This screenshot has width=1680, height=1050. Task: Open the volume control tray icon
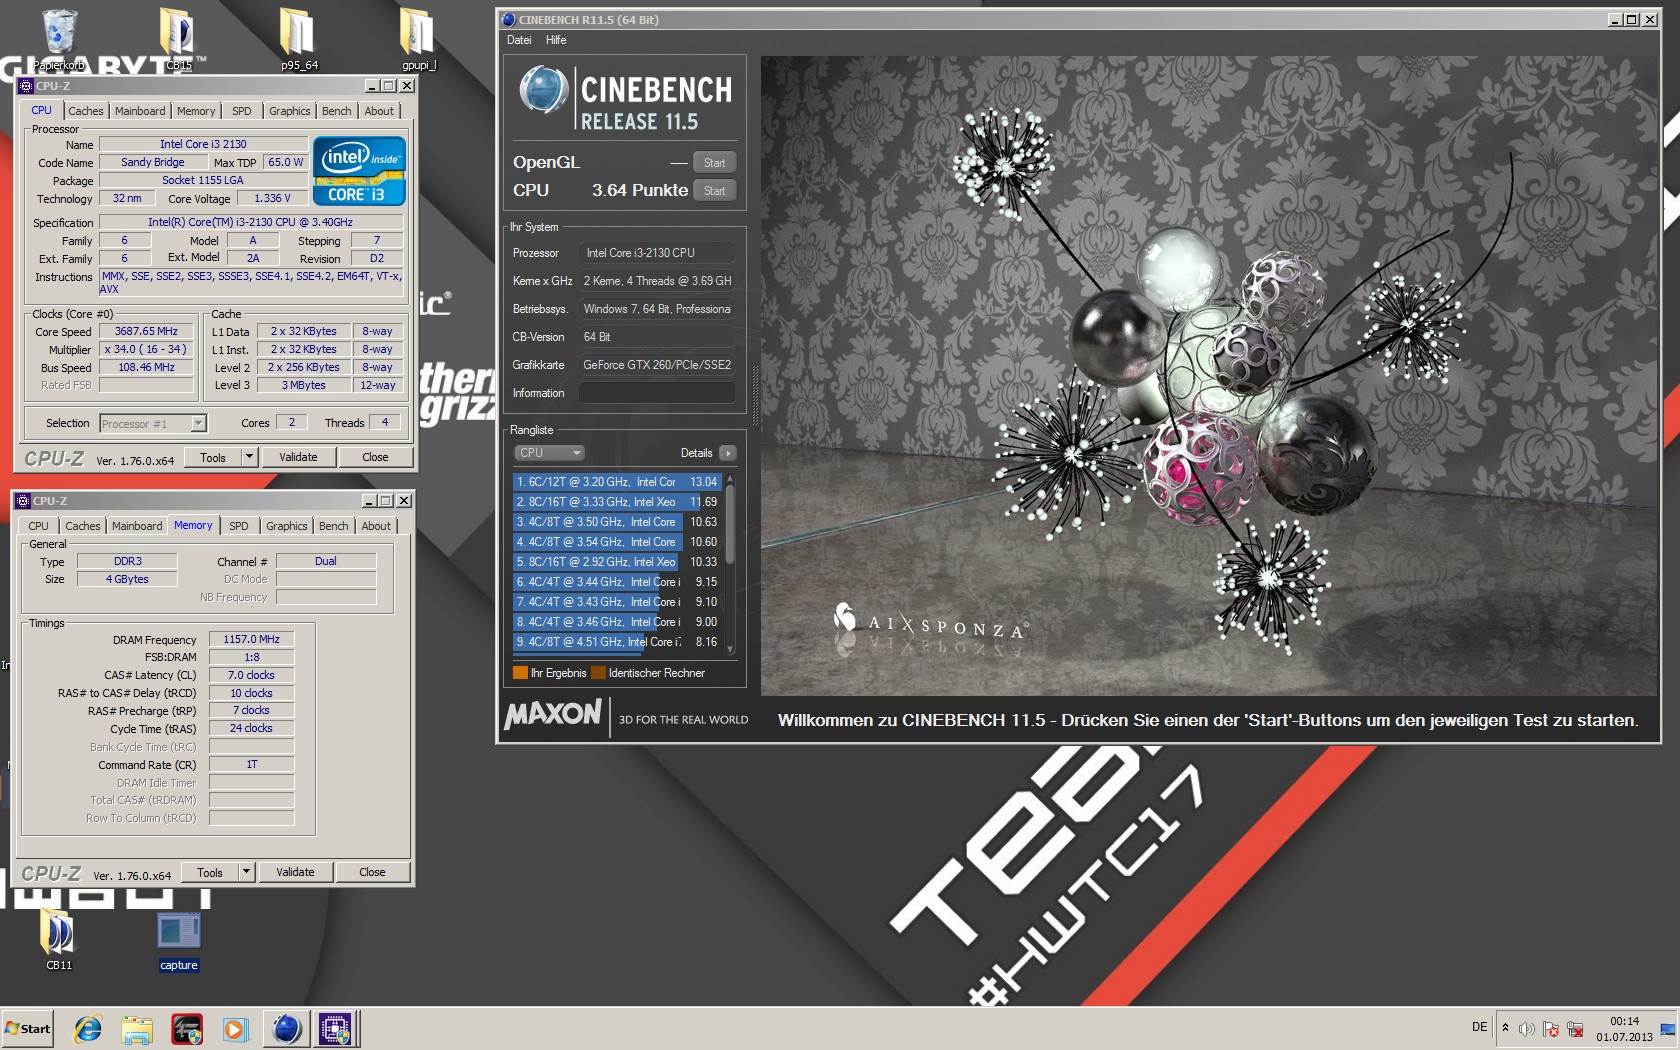pos(1527,1029)
